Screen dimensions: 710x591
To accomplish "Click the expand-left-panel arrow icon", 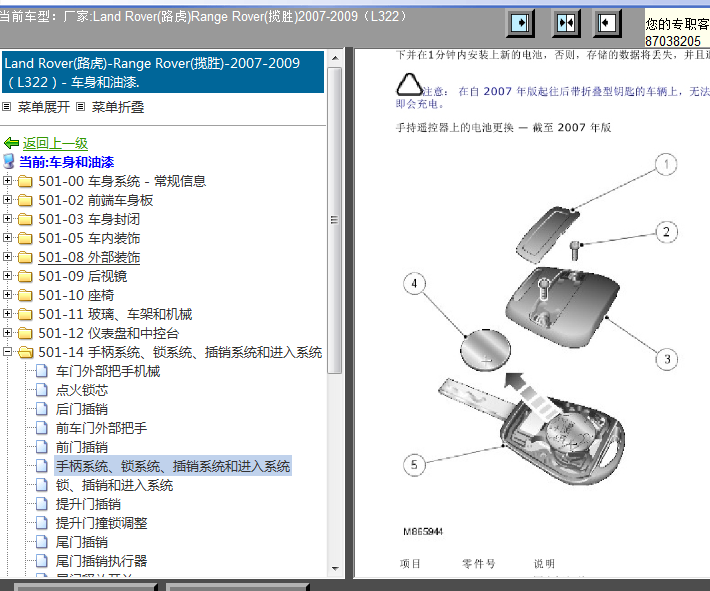I will click(607, 23).
